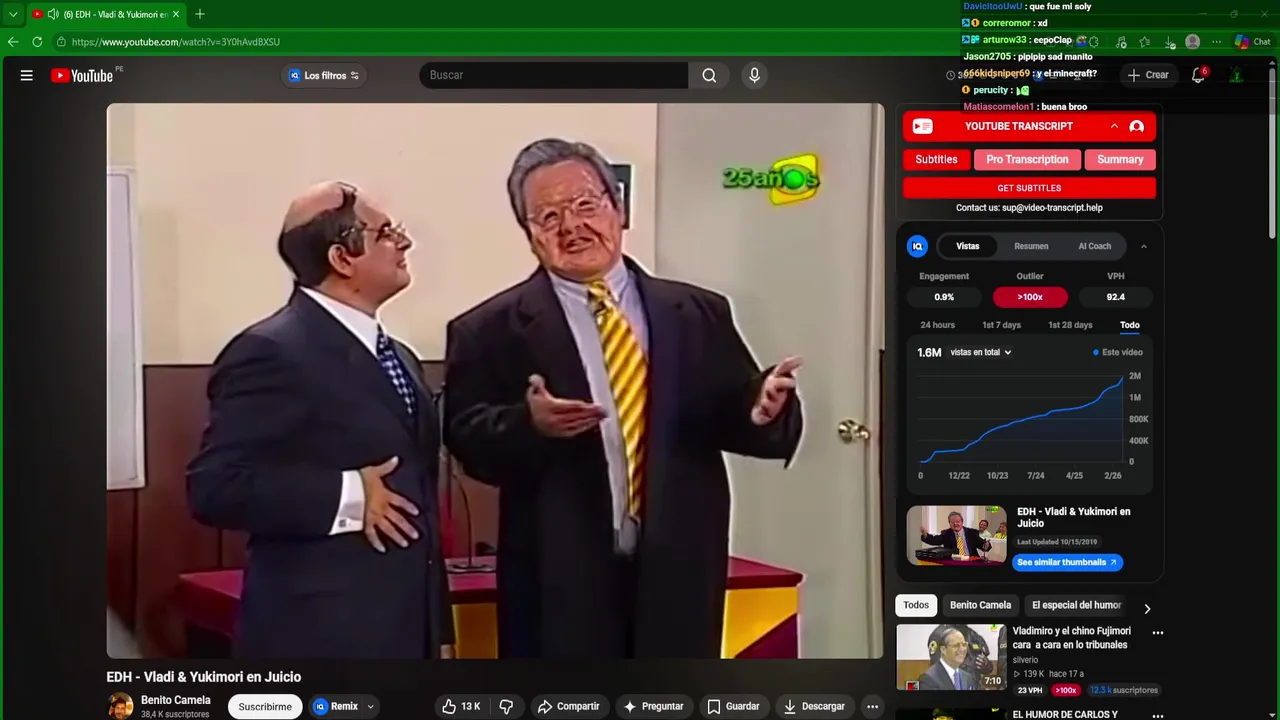
Task: Reload the page with the refresh icon
Action: pos(37,42)
